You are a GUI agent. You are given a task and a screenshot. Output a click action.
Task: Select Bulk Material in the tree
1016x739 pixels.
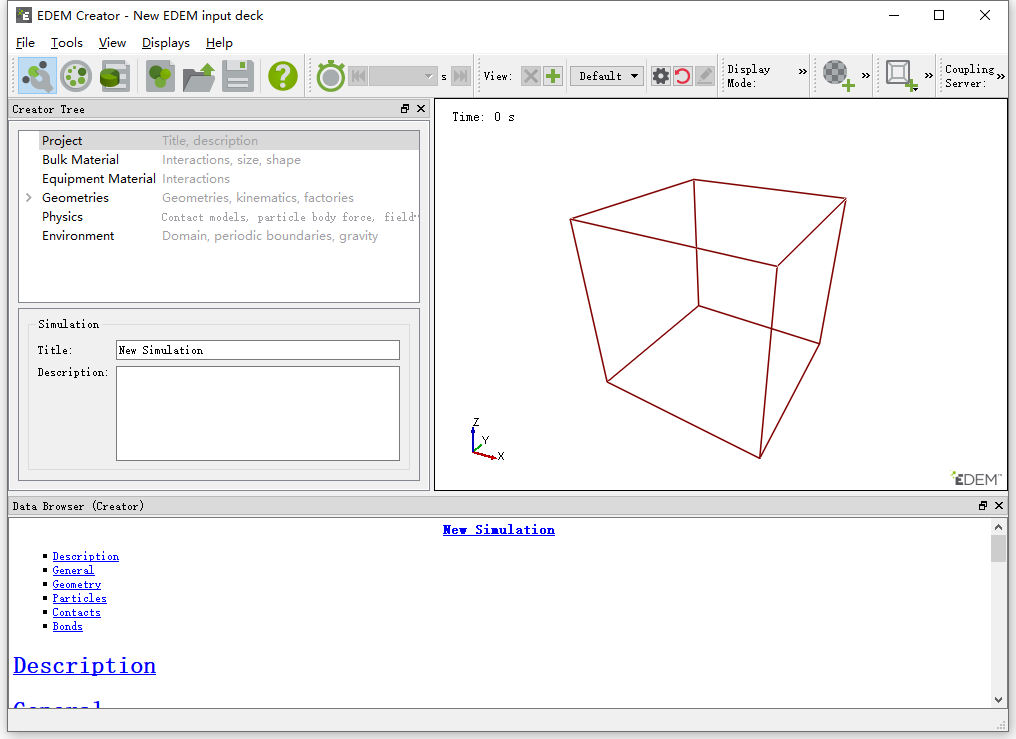pos(80,159)
